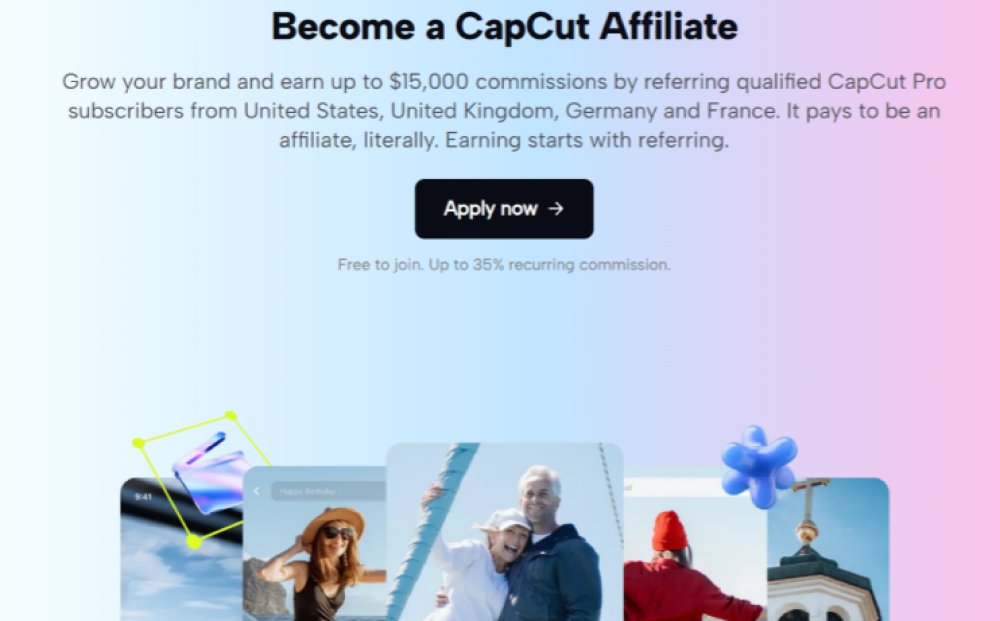Click the Free to join commission note
Viewport: 1000px width, 621px height.
(x=504, y=265)
